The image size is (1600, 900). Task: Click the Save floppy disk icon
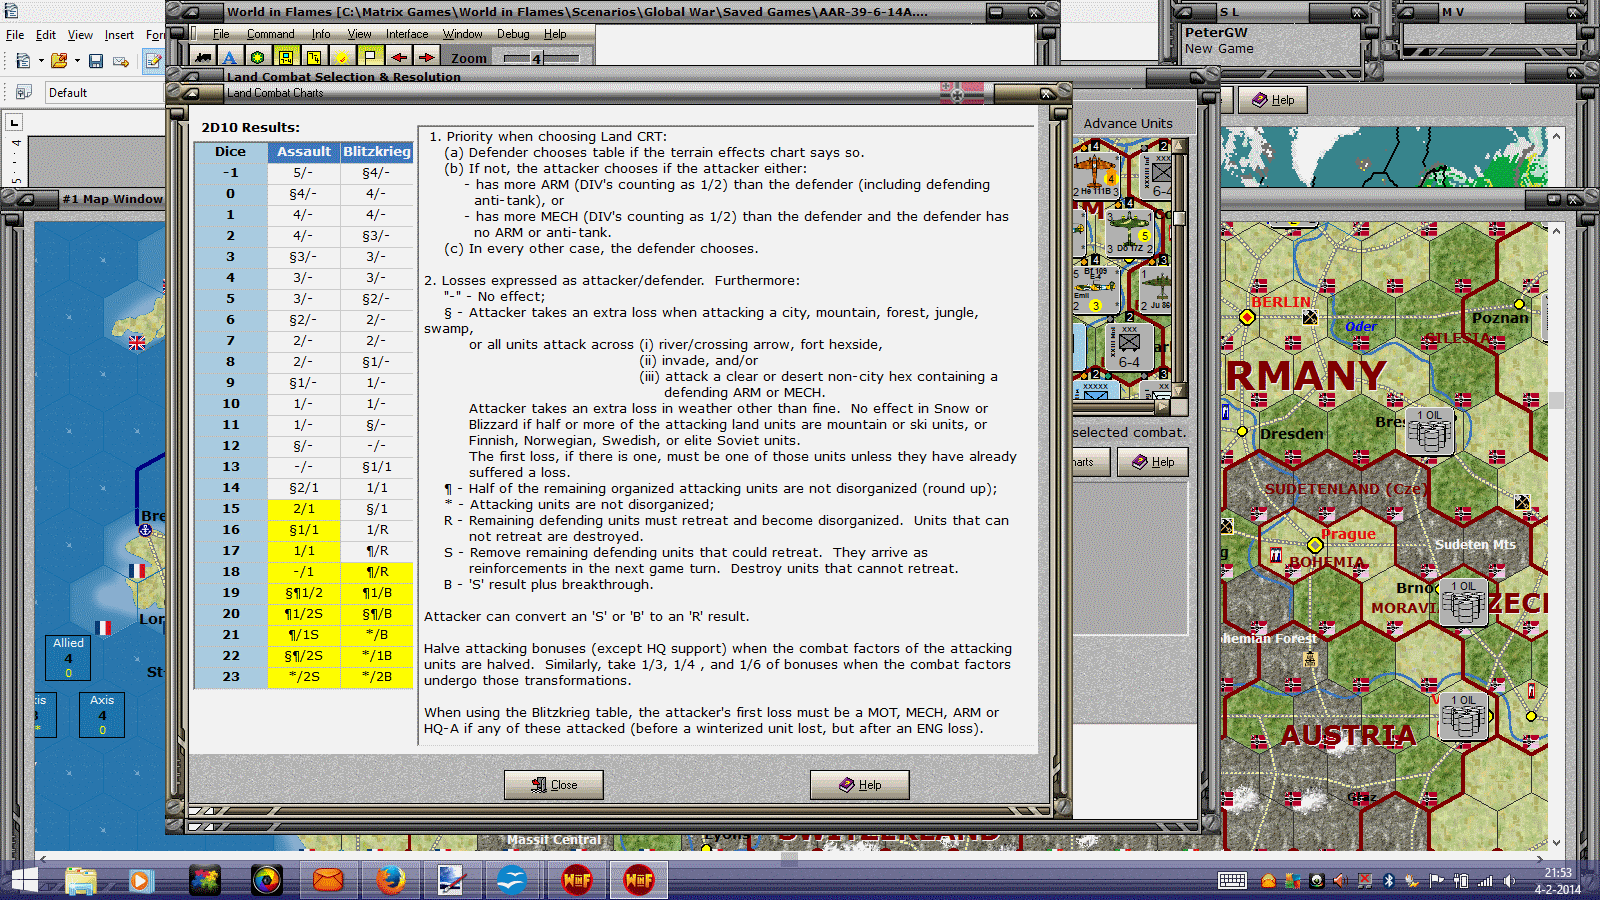[x=96, y=61]
